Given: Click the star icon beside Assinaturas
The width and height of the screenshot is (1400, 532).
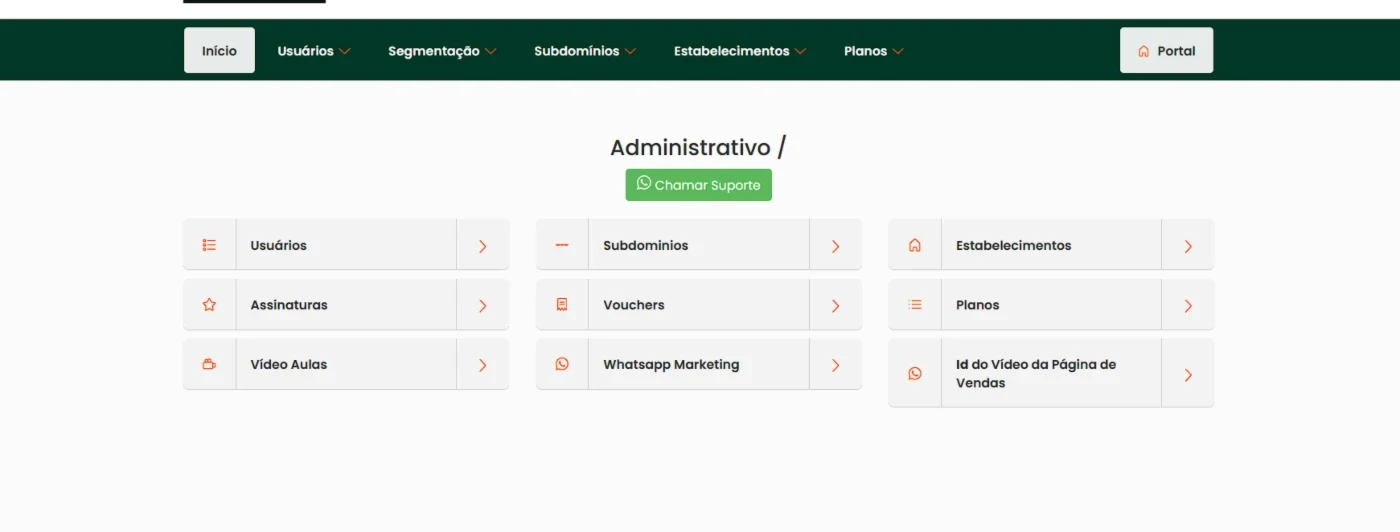Looking at the screenshot, I should click(209, 305).
